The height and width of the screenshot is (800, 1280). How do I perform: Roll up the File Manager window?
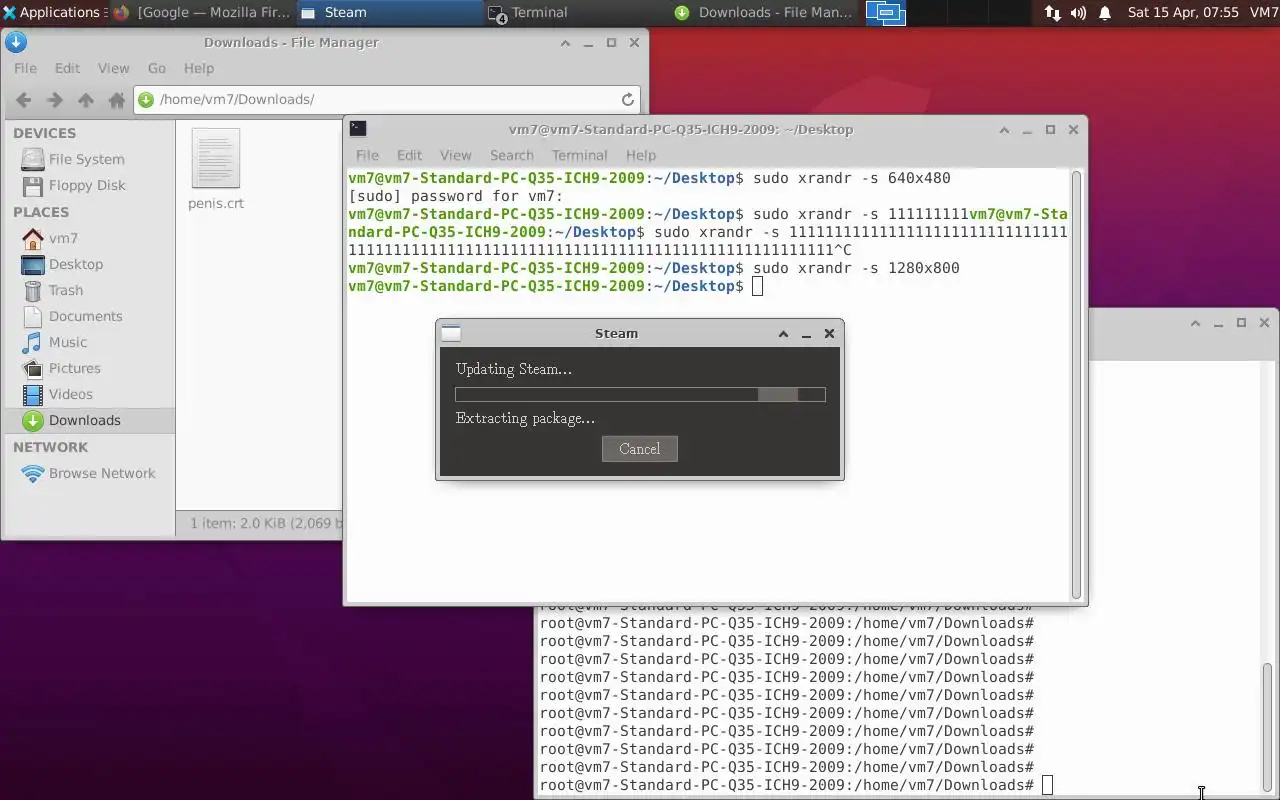[x=565, y=43]
